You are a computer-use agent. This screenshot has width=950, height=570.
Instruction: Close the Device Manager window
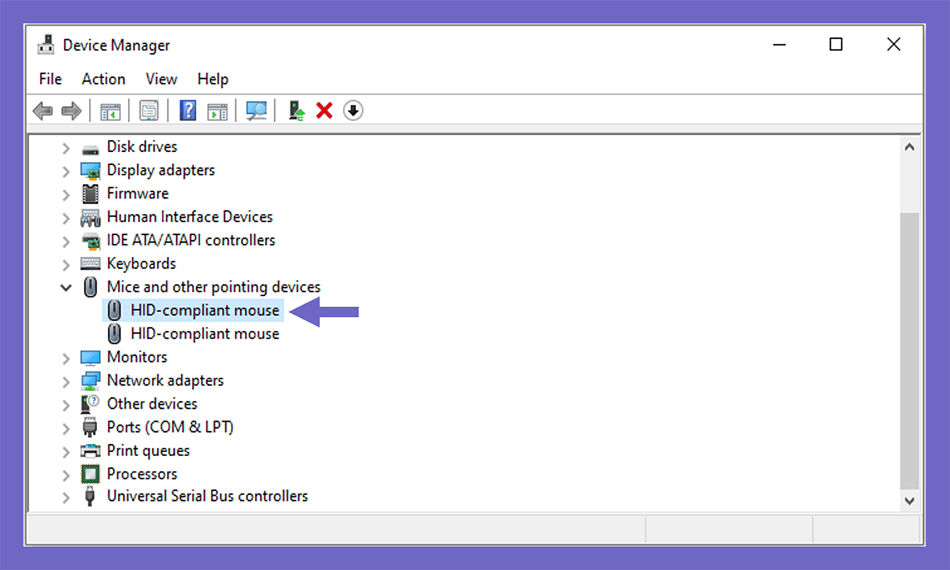point(893,44)
